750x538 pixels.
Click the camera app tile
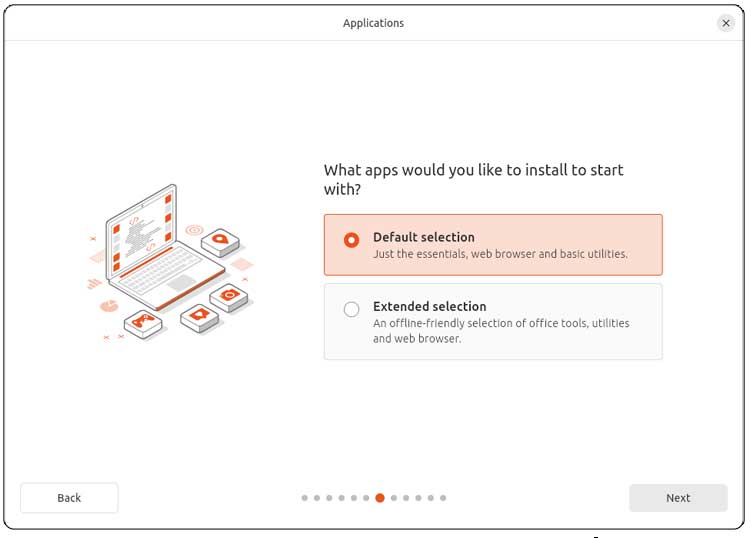click(x=229, y=295)
